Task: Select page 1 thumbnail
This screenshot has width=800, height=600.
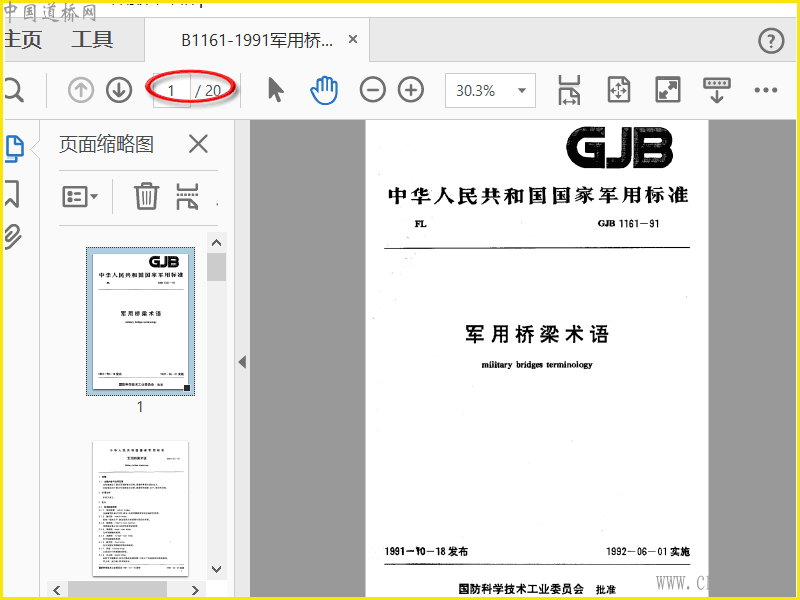Action: (140, 321)
